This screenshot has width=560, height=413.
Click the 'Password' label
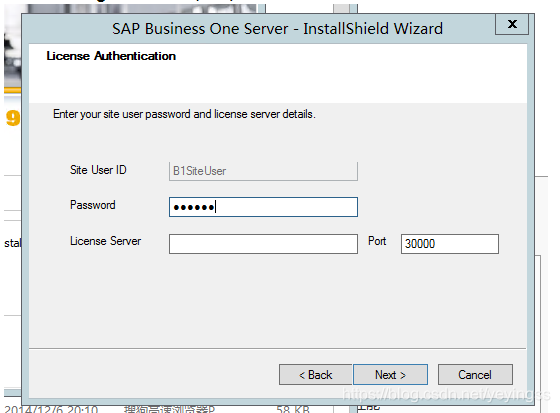(93, 205)
